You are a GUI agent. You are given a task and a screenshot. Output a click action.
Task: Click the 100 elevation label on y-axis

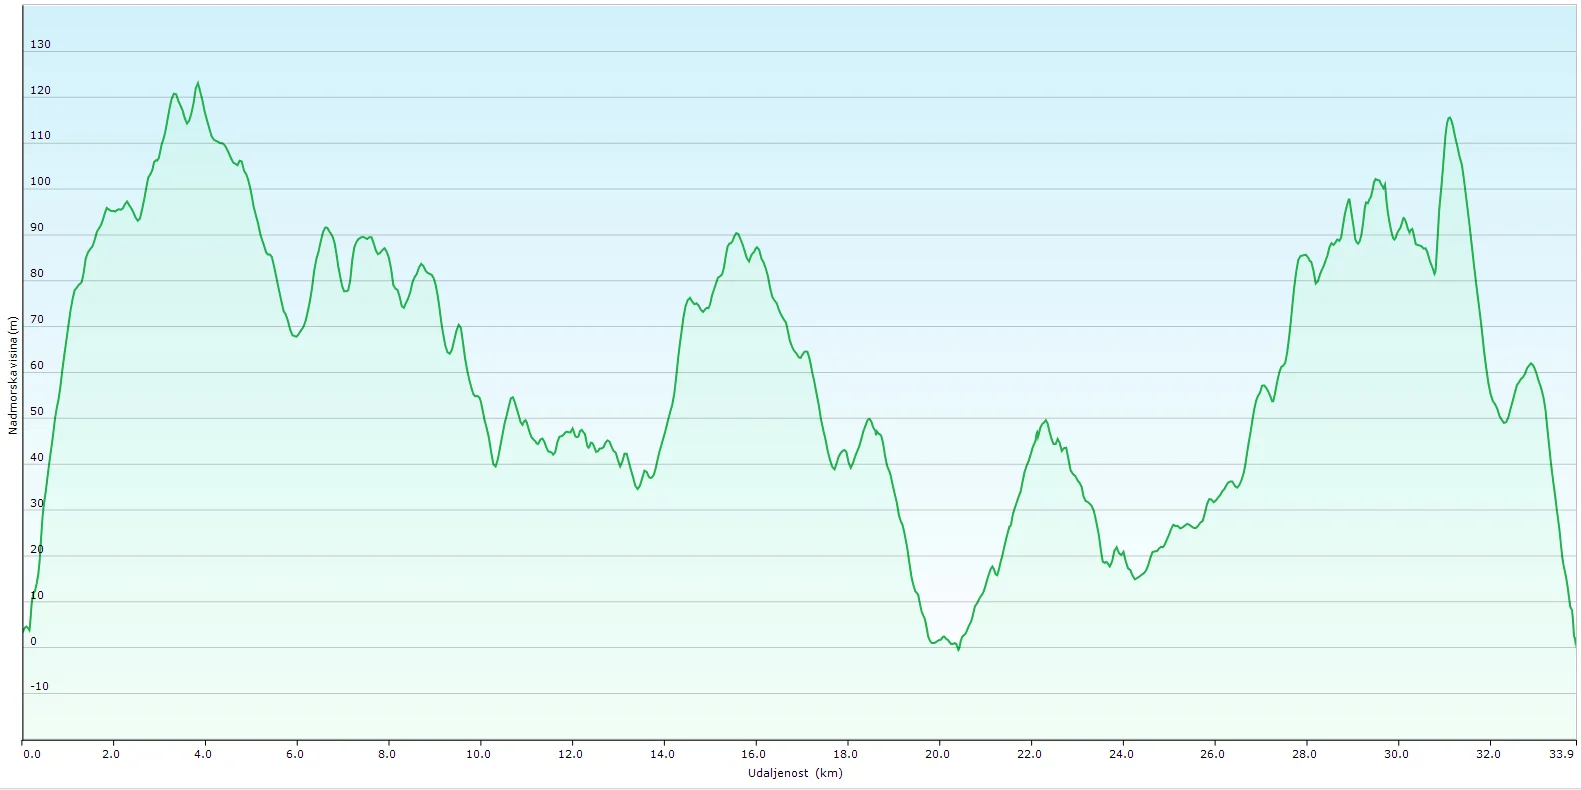(x=40, y=181)
